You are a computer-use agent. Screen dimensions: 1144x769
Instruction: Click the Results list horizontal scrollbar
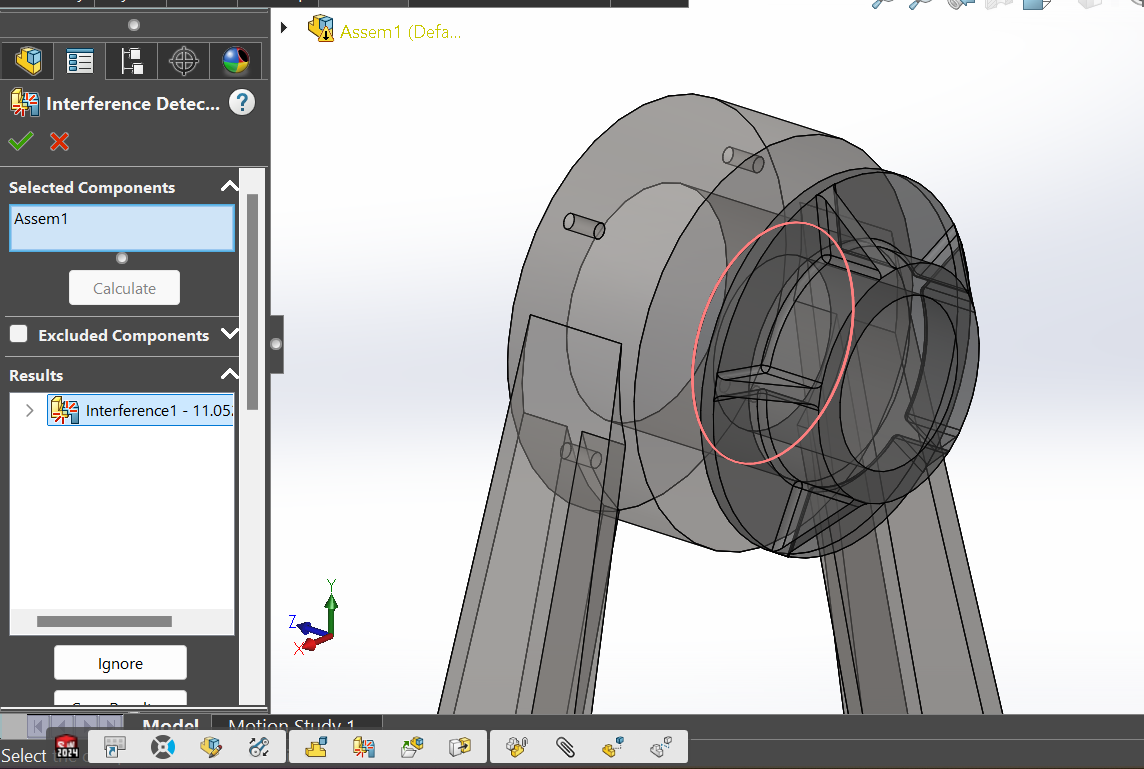pyautogui.click(x=104, y=622)
